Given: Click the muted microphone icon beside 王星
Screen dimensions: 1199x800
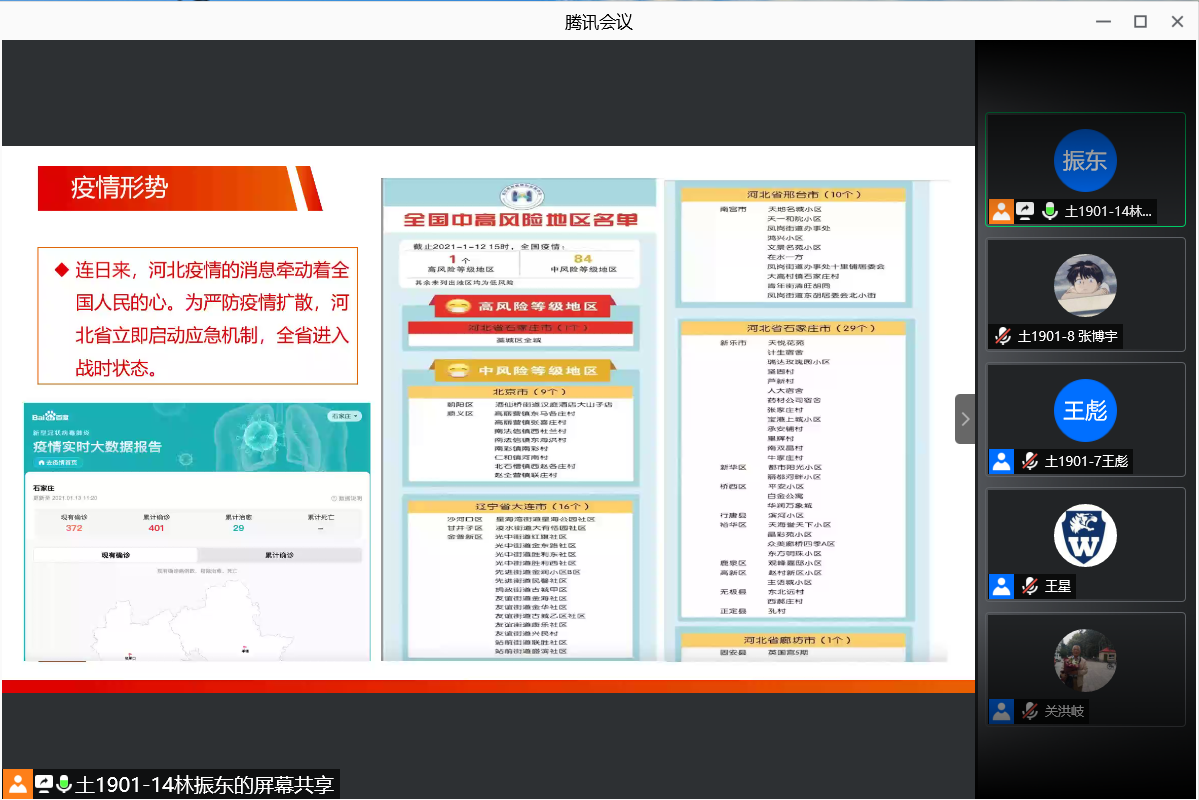Looking at the screenshot, I should [1030, 586].
